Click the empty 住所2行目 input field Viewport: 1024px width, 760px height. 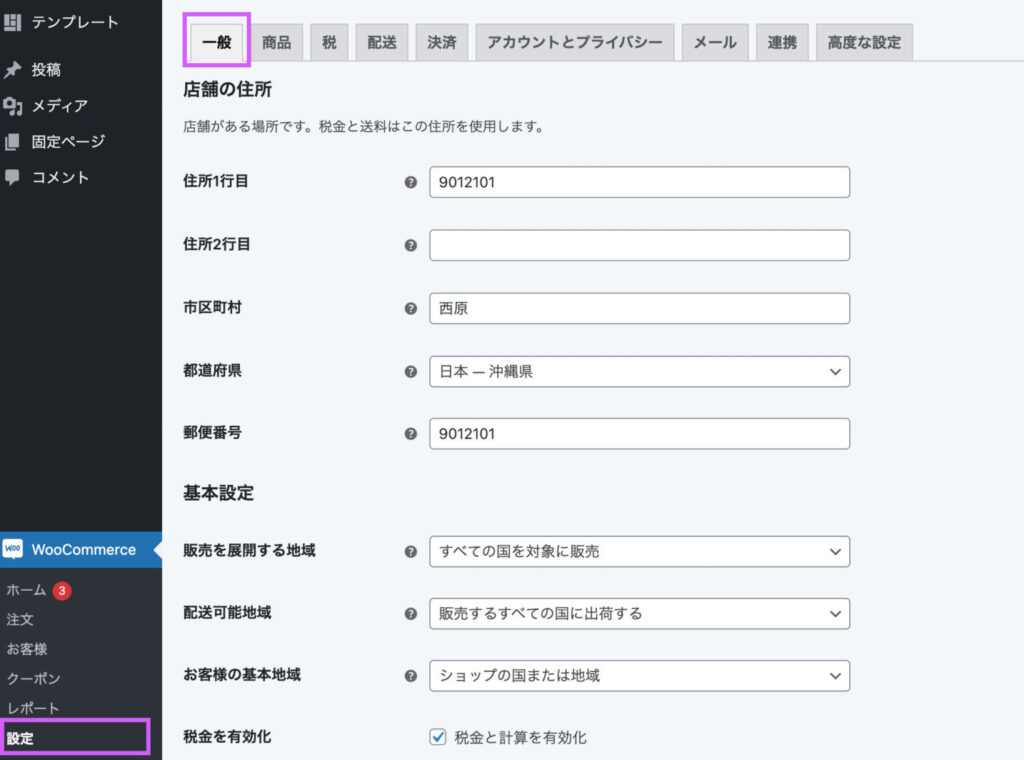pyautogui.click(x=639, y=245)
